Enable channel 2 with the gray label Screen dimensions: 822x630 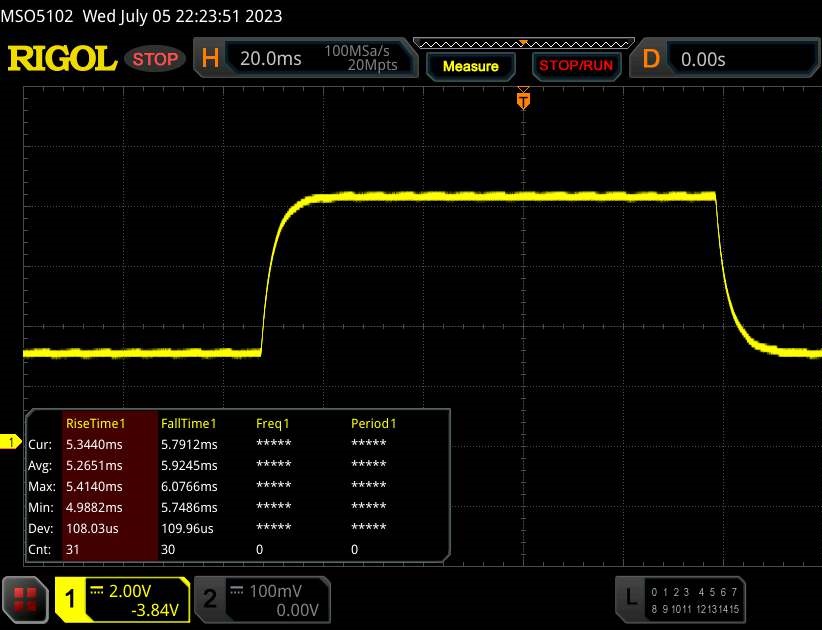[x=209, y=598]
